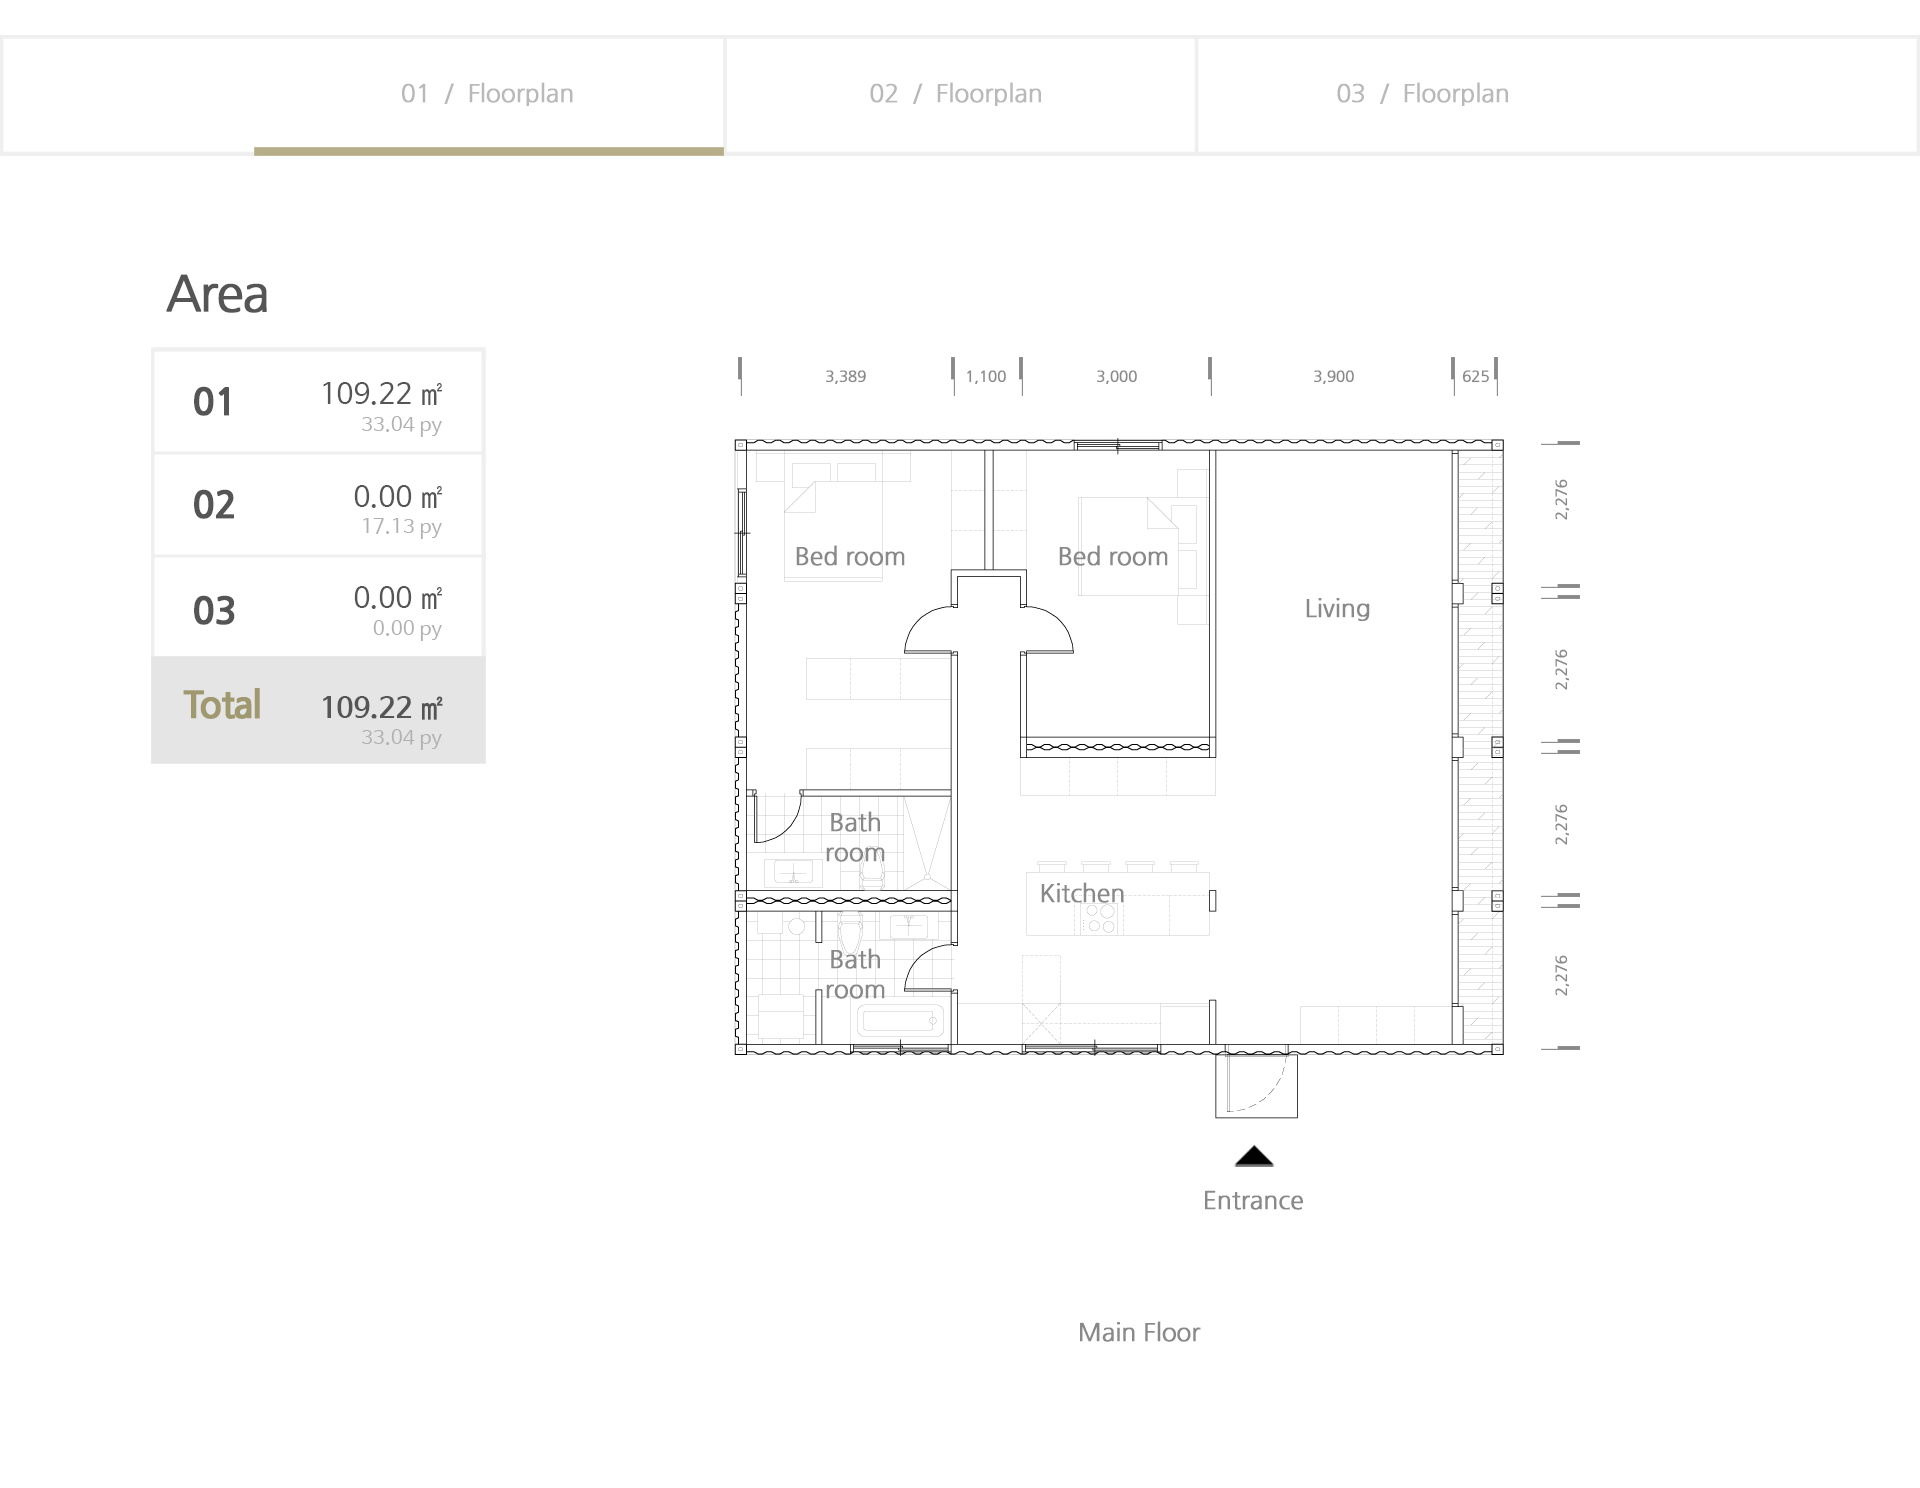Click the bathtub symbol in lower bathroom
1920x1488 pixels.
coord(900,1022)
